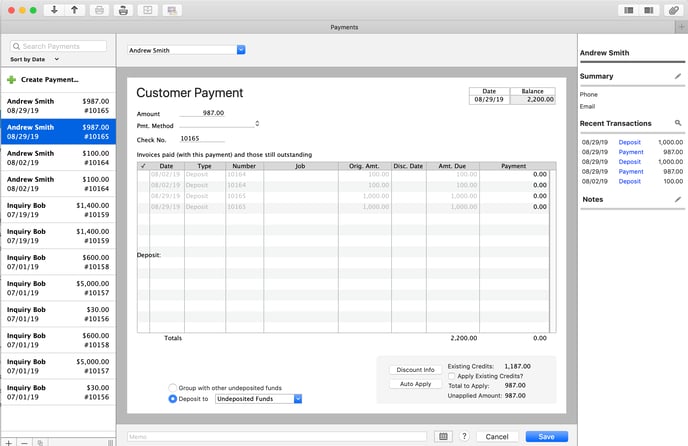Open the Undeposited Funds dropdown
This screenshot has width=688, height=446.
[x=298, y=399]
